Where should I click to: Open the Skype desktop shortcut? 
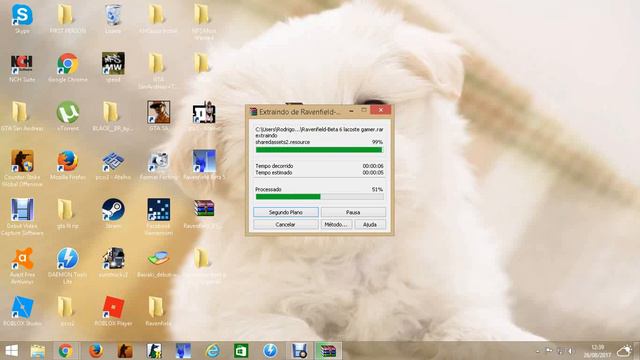pos(22,19)
